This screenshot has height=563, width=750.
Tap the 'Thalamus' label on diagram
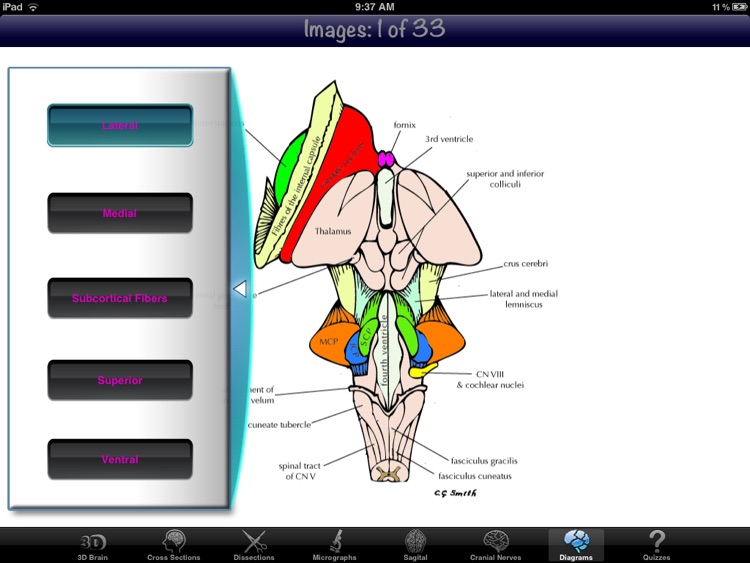pos(333,232)
